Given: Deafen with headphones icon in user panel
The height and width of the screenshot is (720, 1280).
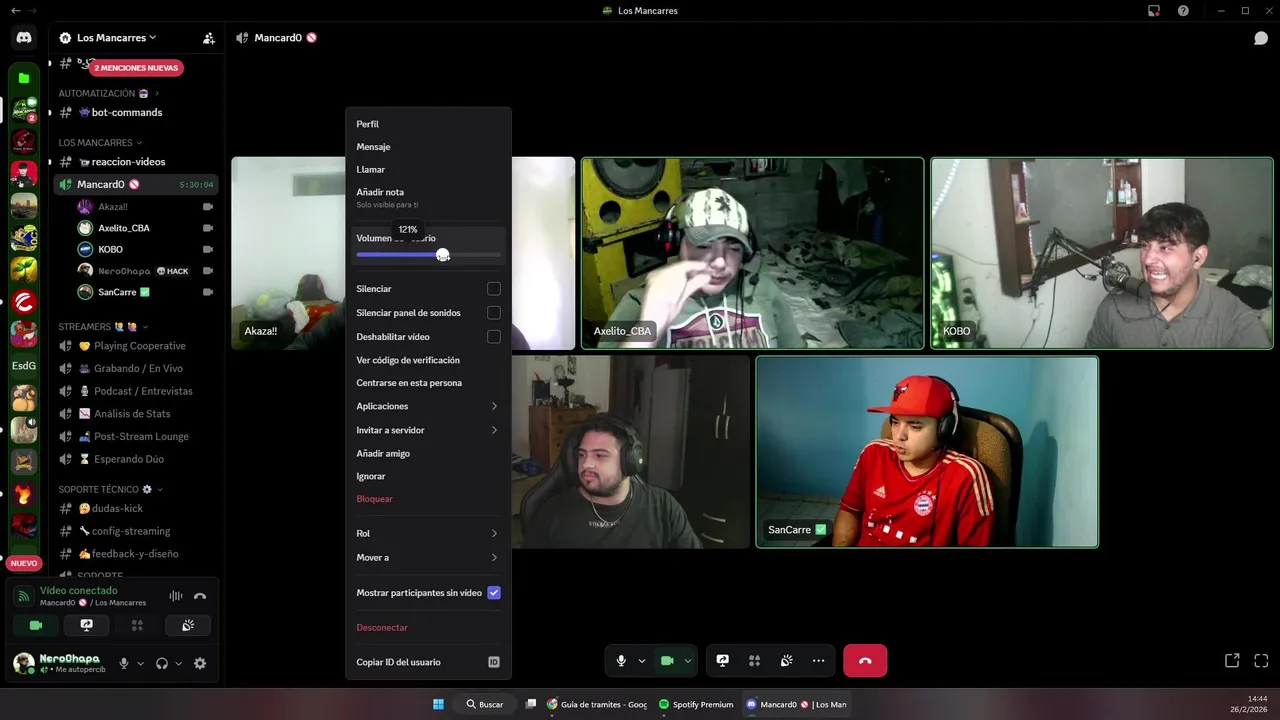Looking at the screenshot, I should 162,663.
